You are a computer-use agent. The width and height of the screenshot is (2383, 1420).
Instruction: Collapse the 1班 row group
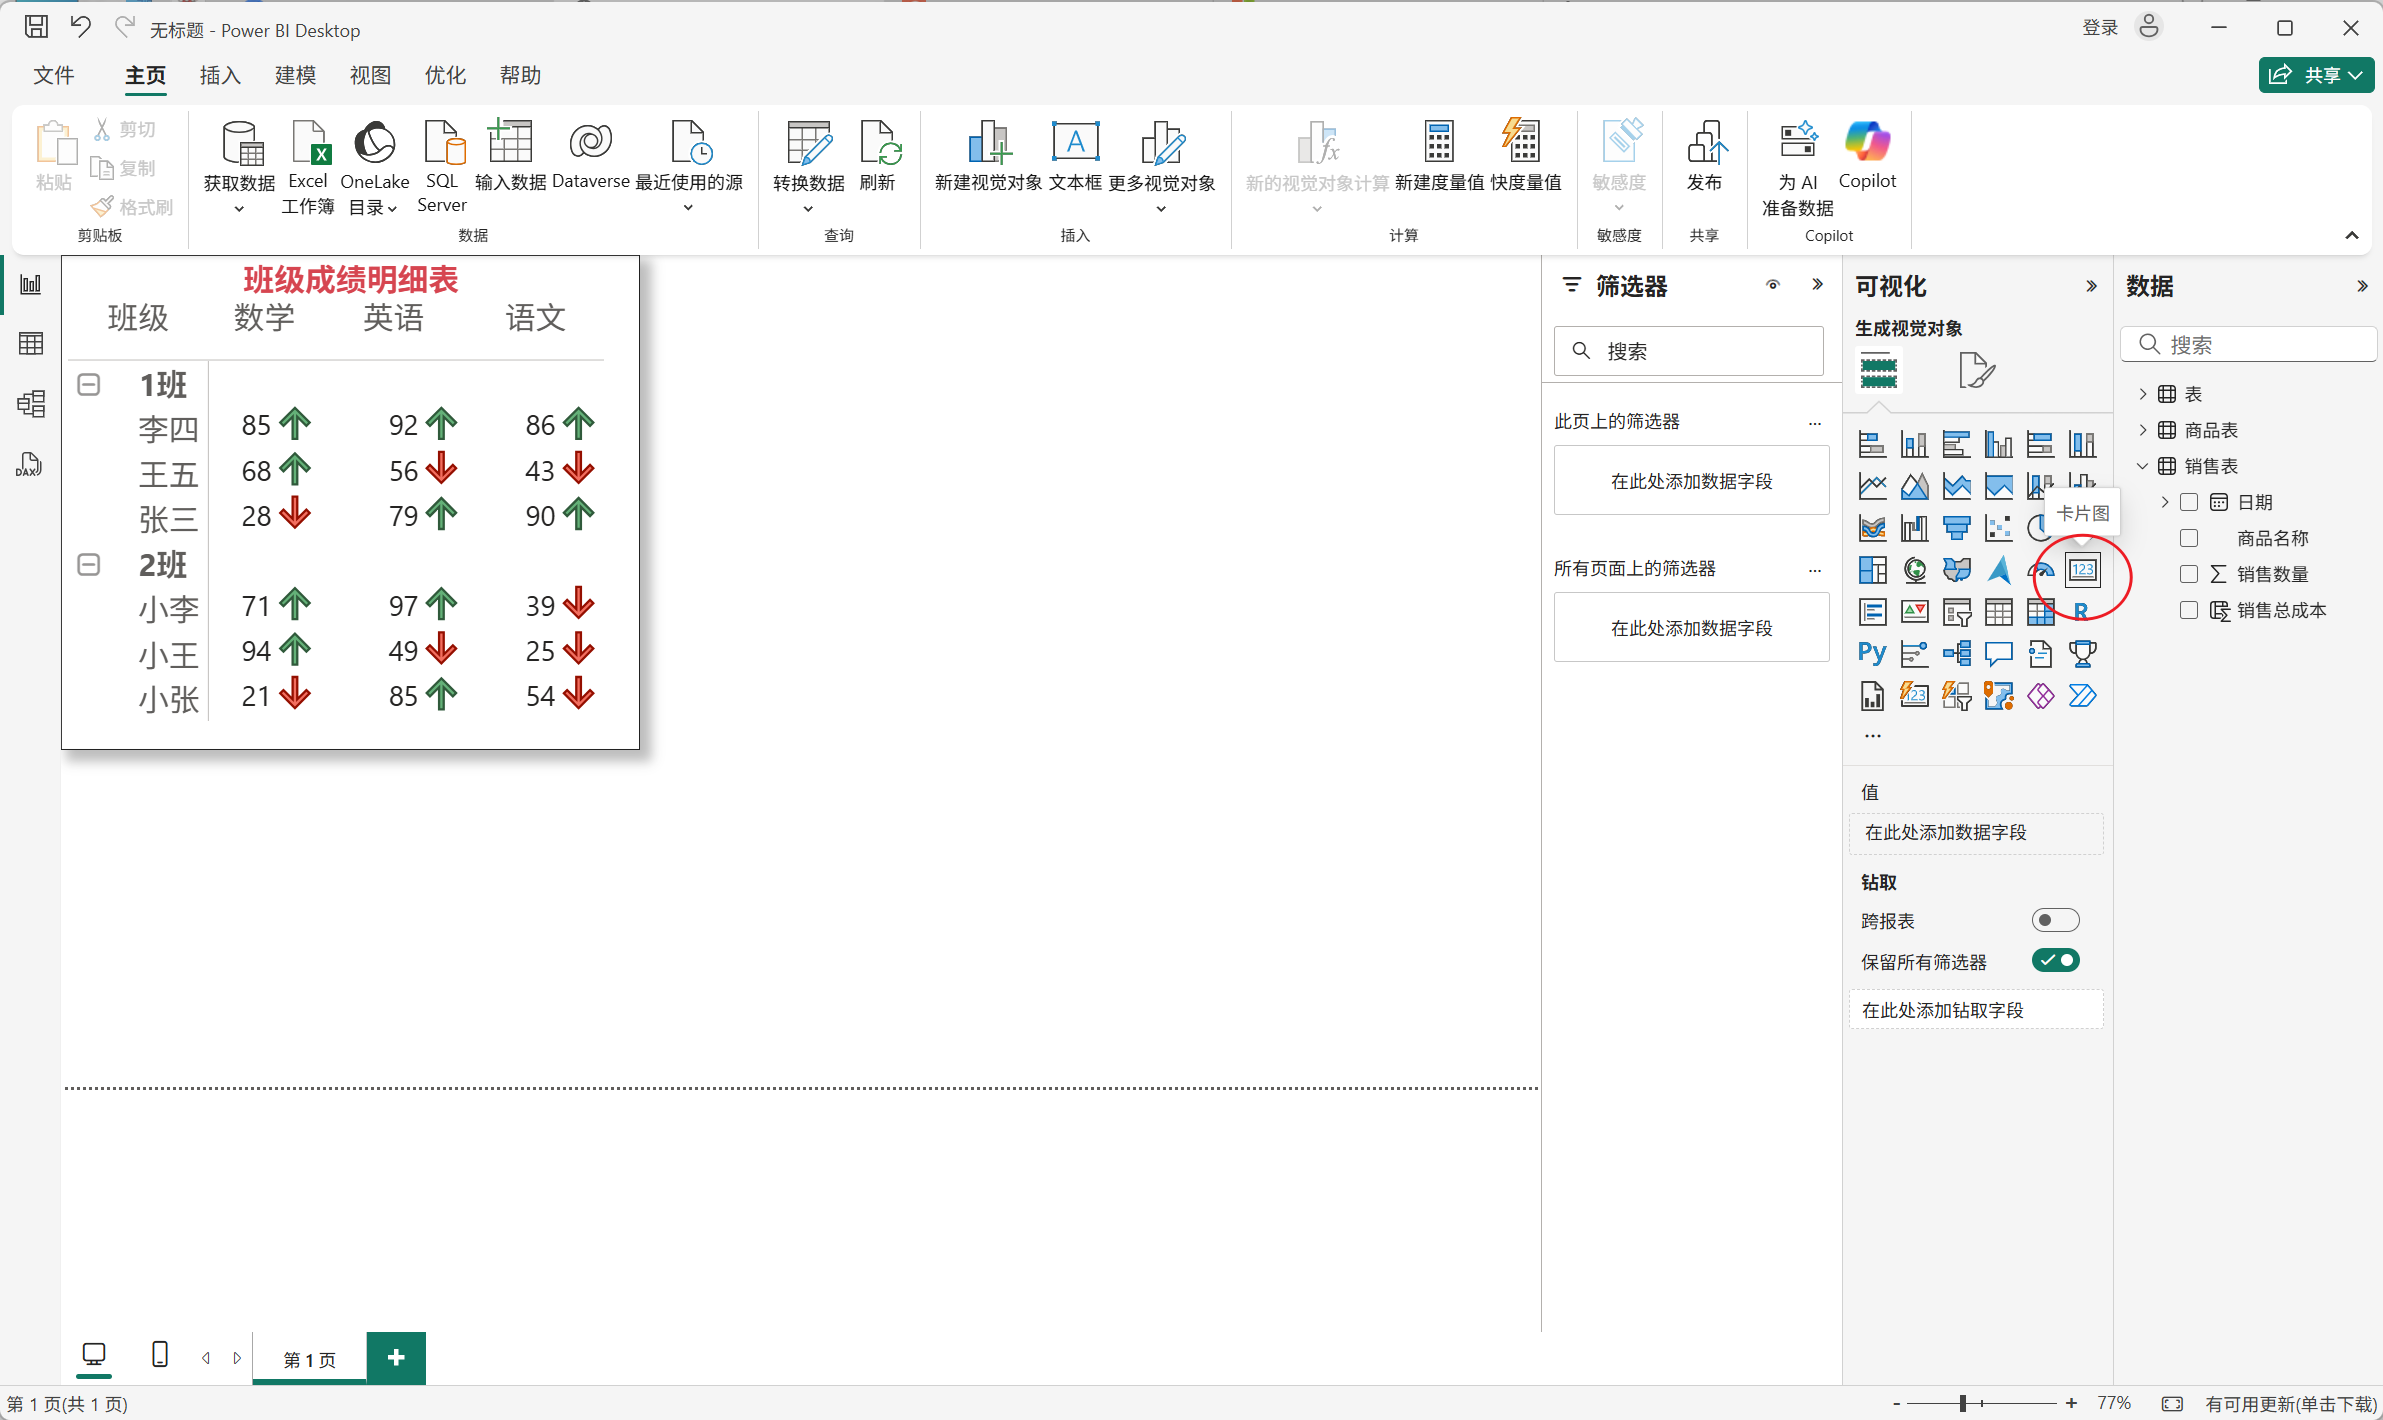pyautogui.click(x=89, y=385)
